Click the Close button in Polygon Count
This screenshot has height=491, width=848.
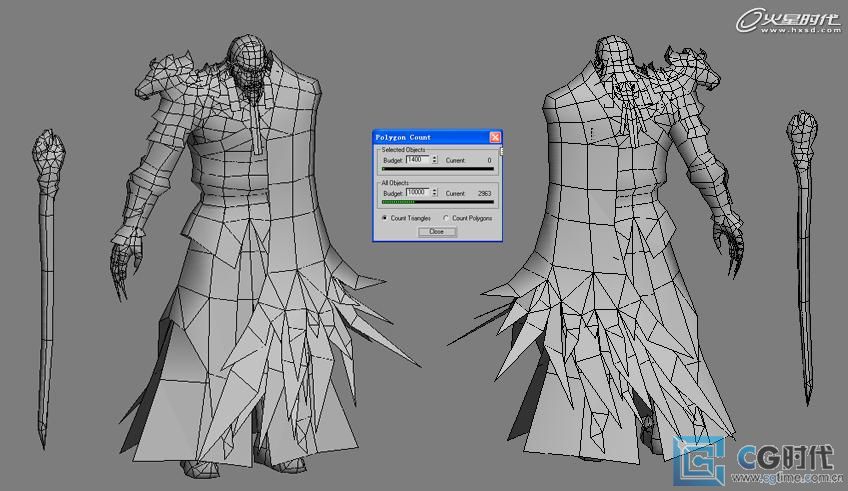pos(437,231)
